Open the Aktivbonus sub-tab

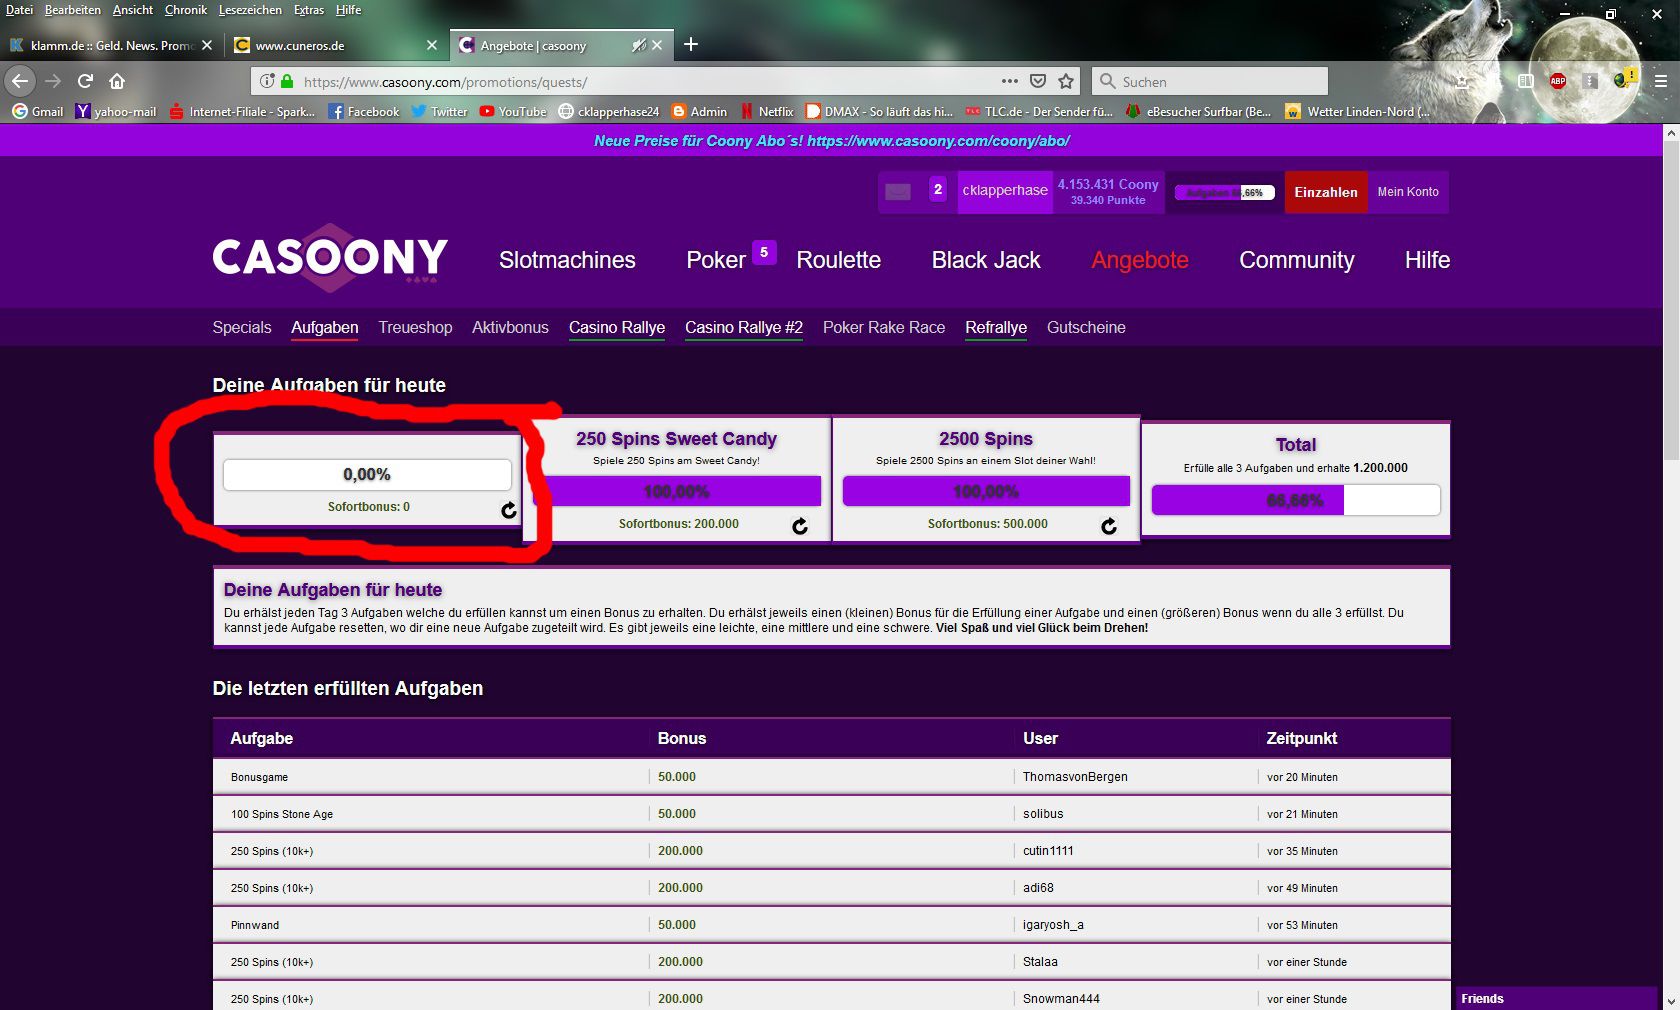click(x=510, y=327)
